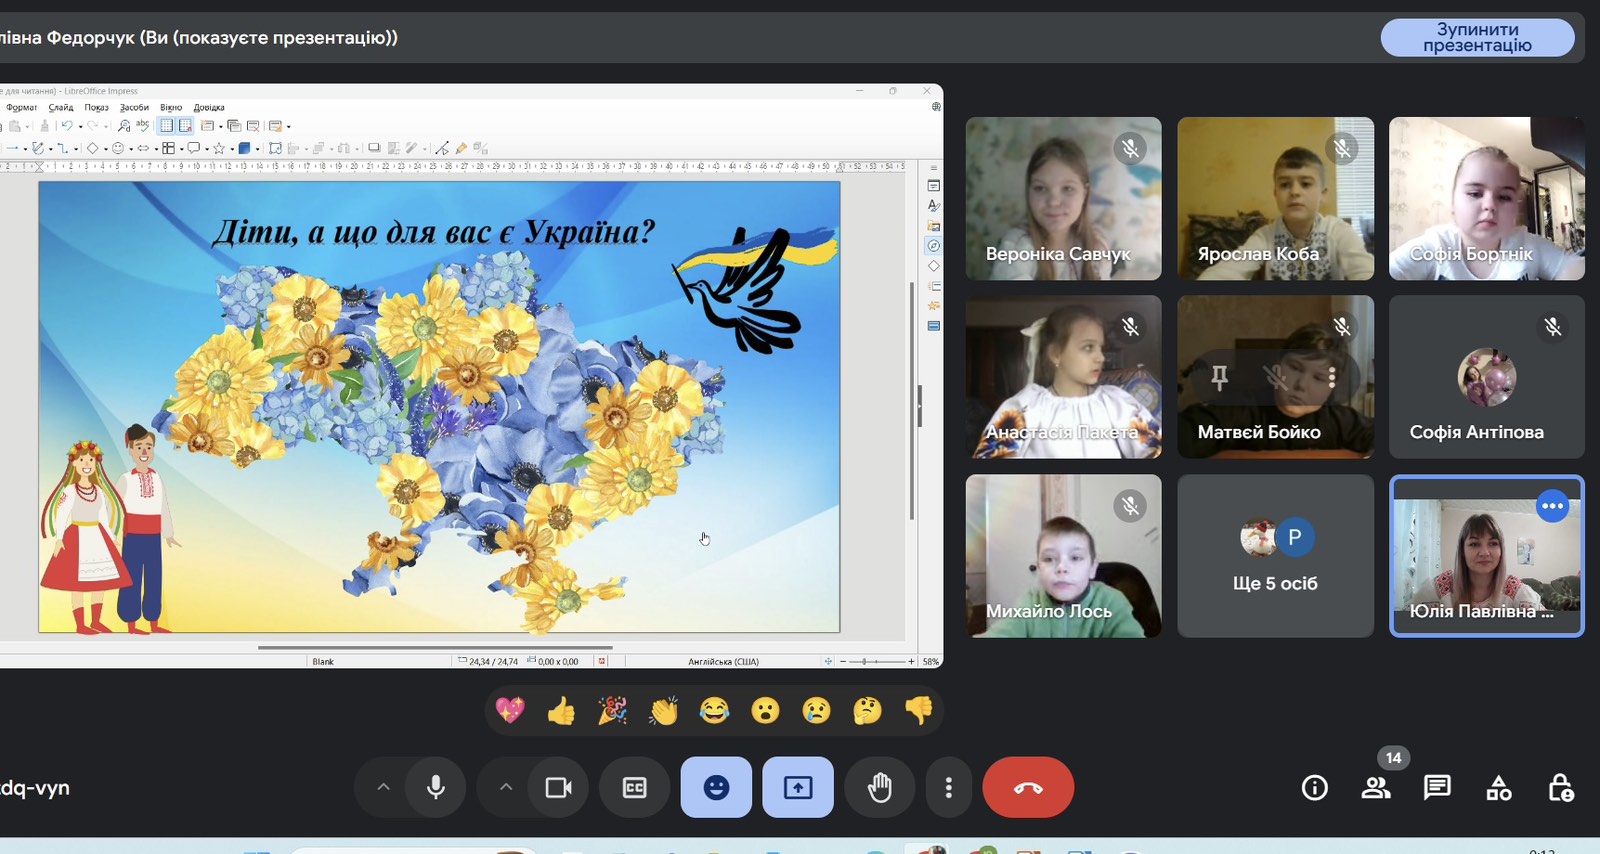Viewport: 1600px width, 854px height.
Task: Open host controls lock icon
Action: coord(1560,788)
